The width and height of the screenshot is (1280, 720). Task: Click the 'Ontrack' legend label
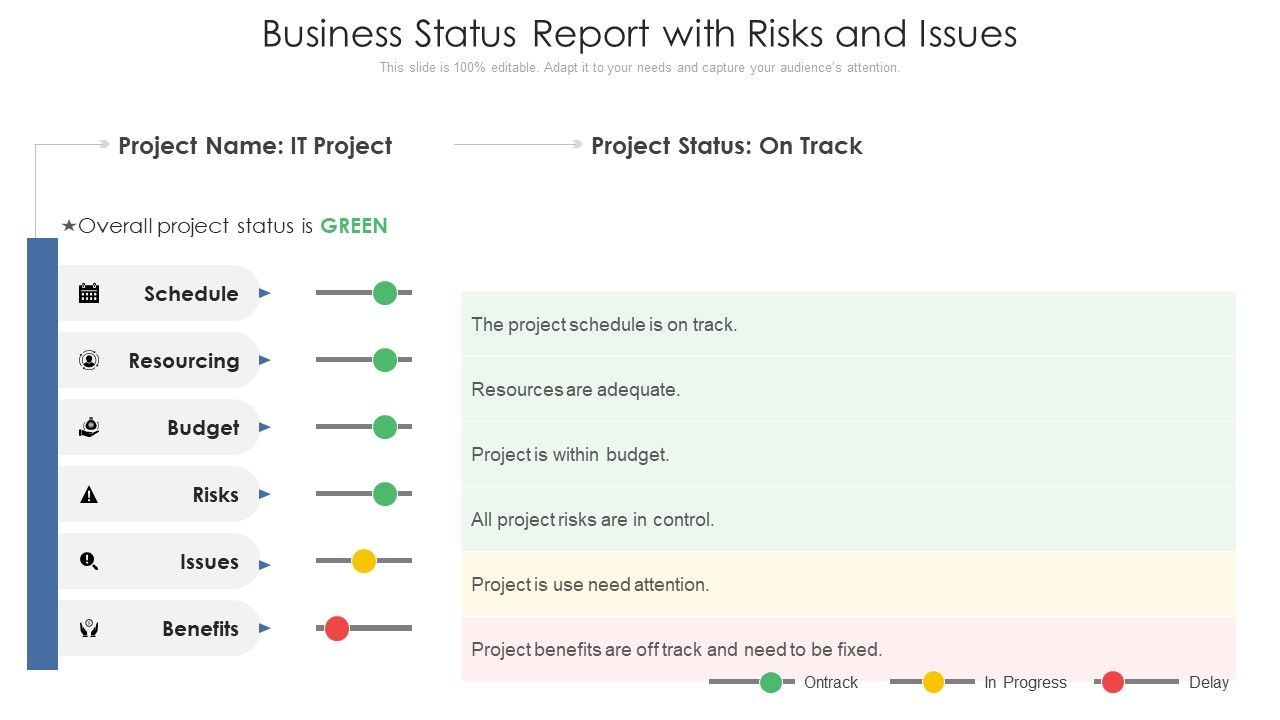(x=831, y=682)
